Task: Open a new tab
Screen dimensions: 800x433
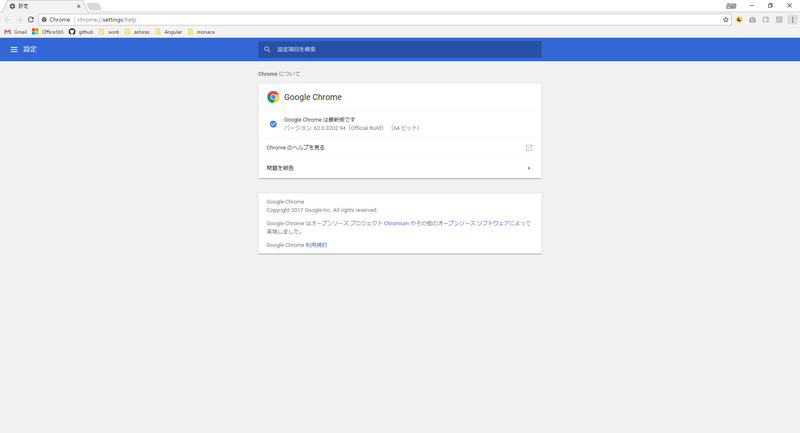Action: [94, 6]
